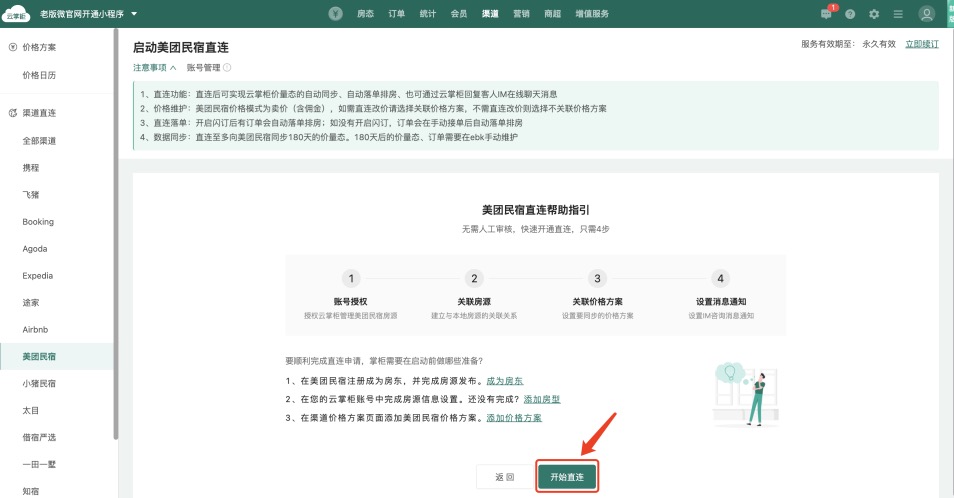Click the 添加价格方案 link

tap(514, 417)
